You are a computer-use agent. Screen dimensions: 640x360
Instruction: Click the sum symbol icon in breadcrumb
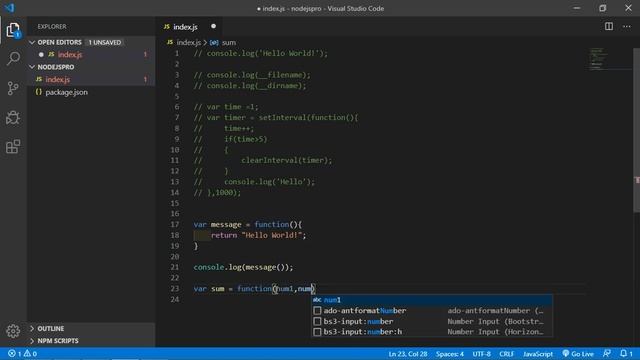pyautogui.click(x=214, y=42)
